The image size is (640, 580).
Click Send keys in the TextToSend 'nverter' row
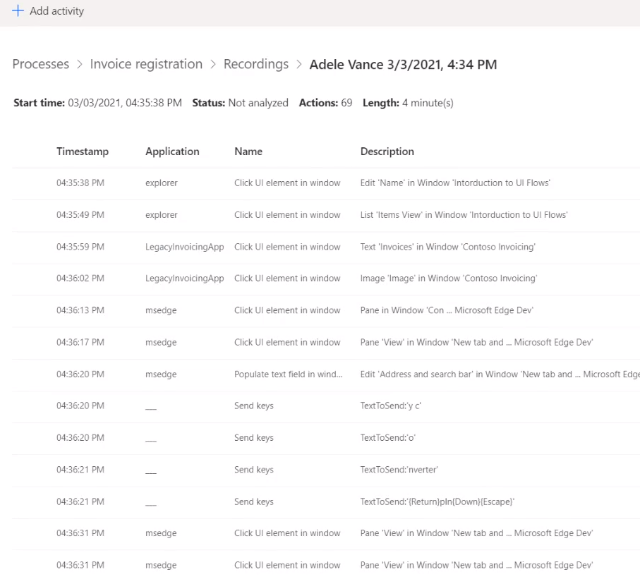(x=254, y=470)
